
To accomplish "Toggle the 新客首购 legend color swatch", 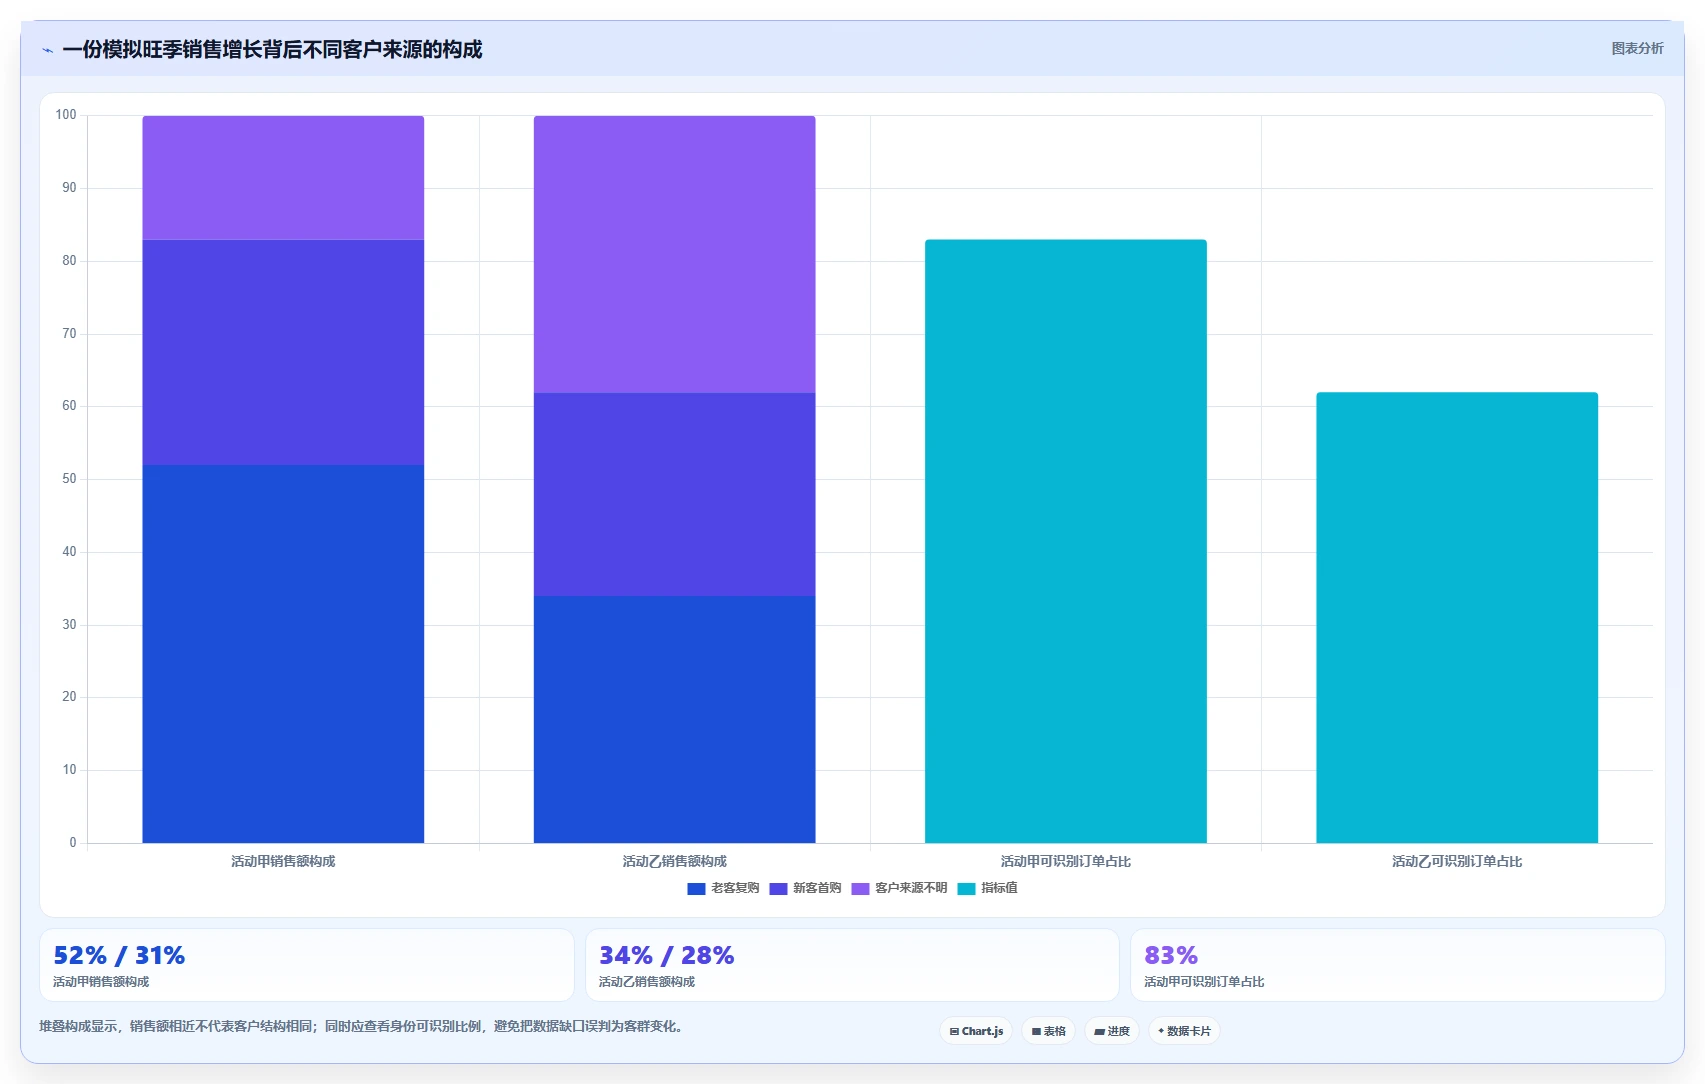I will 778,889.
